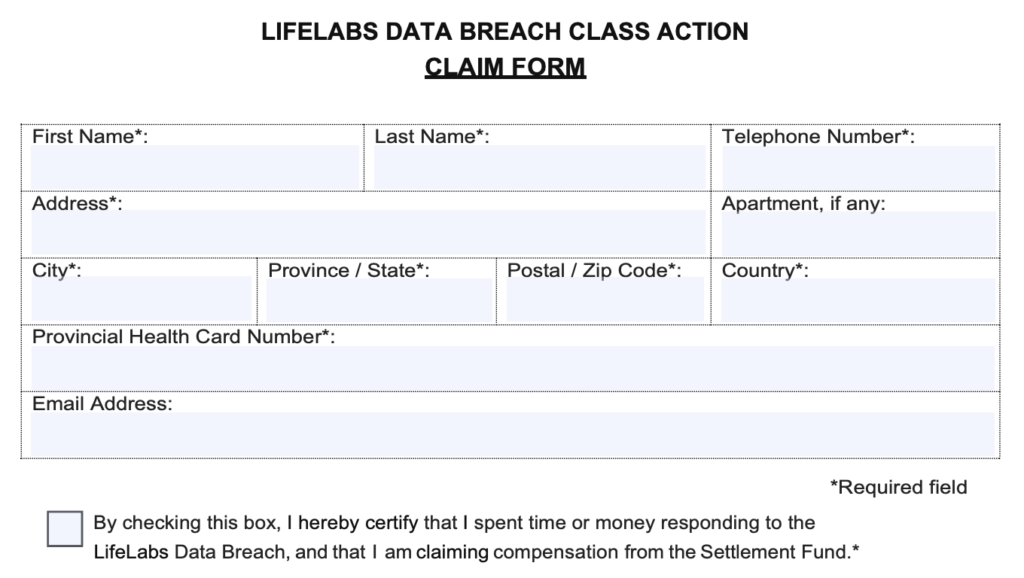The height and width of the screenshot is (578, 1024).
Task: Check the certification box for claiming compensation
Action: point(65,528)
